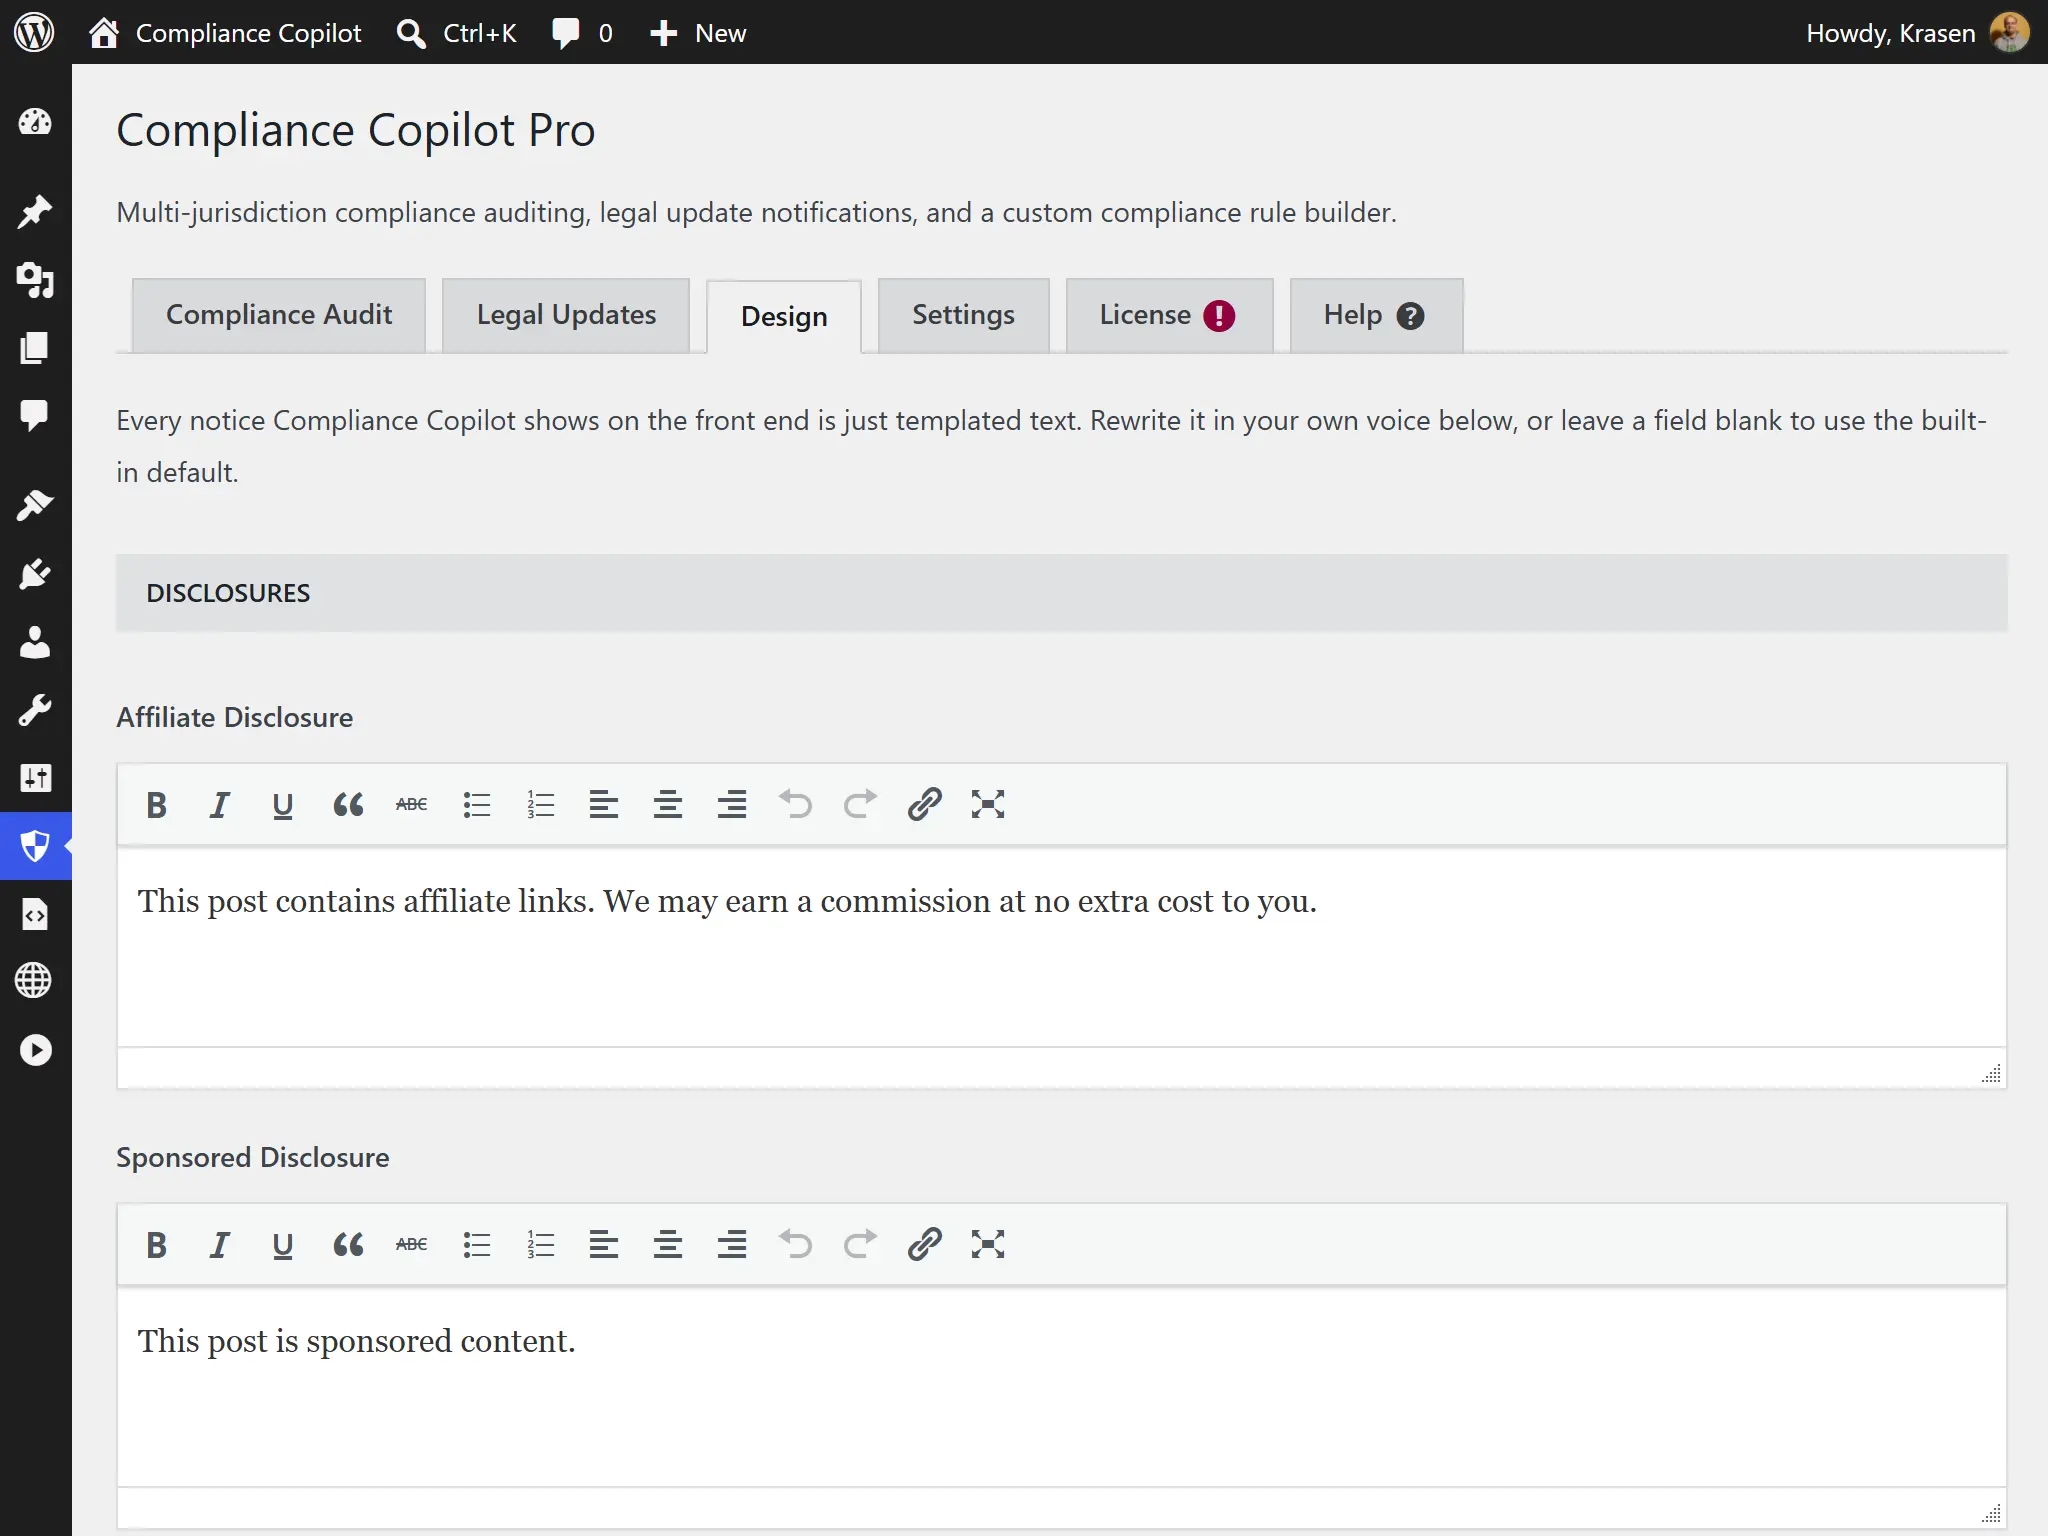Insert numbered list in Sponsored Disclosure editor

540,1245
